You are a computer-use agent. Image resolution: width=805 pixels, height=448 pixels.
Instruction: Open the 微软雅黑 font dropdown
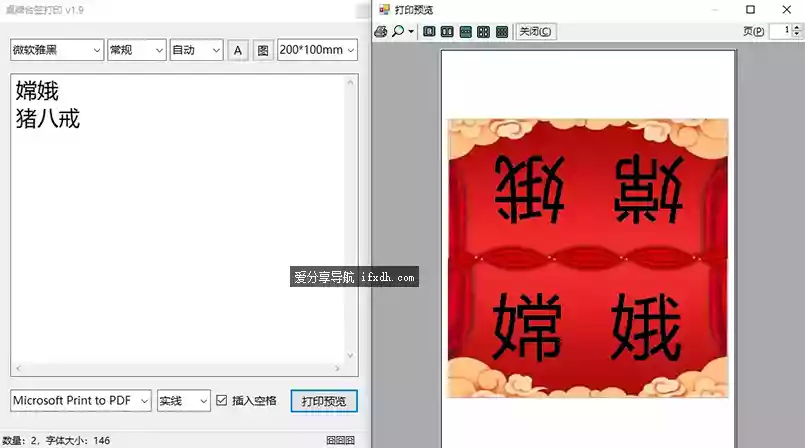(57, 50)
